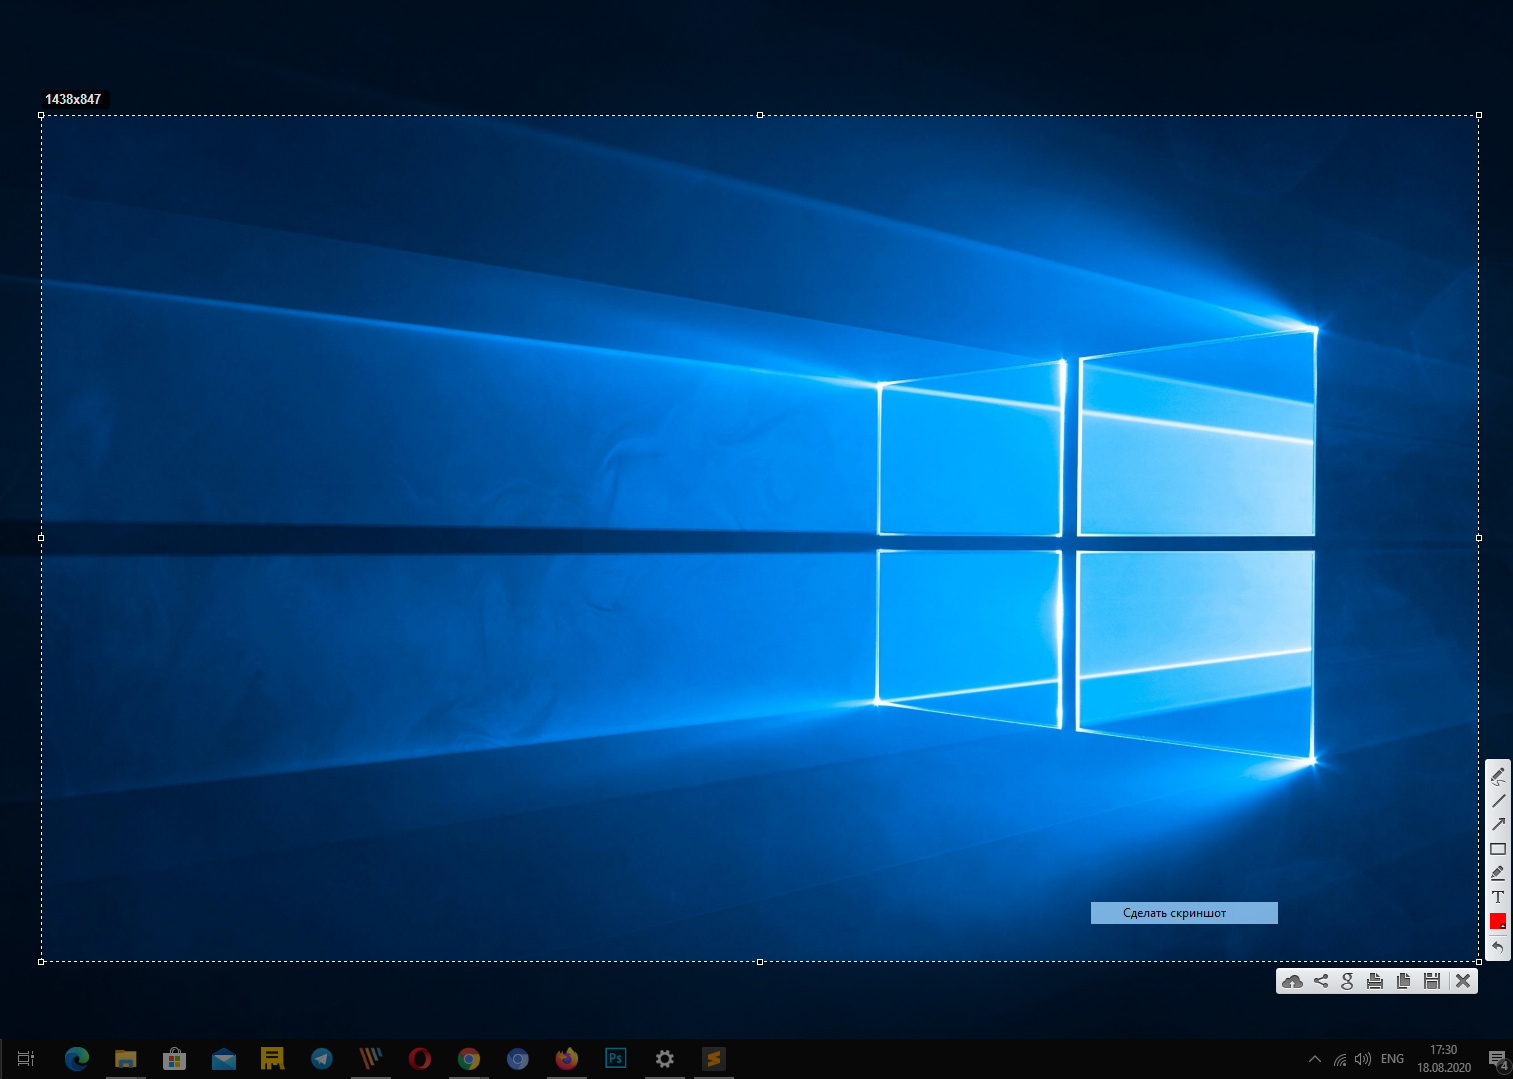Open the red color picker swatch
The image size is (1513, 1079).
(x=1497, y=921)
